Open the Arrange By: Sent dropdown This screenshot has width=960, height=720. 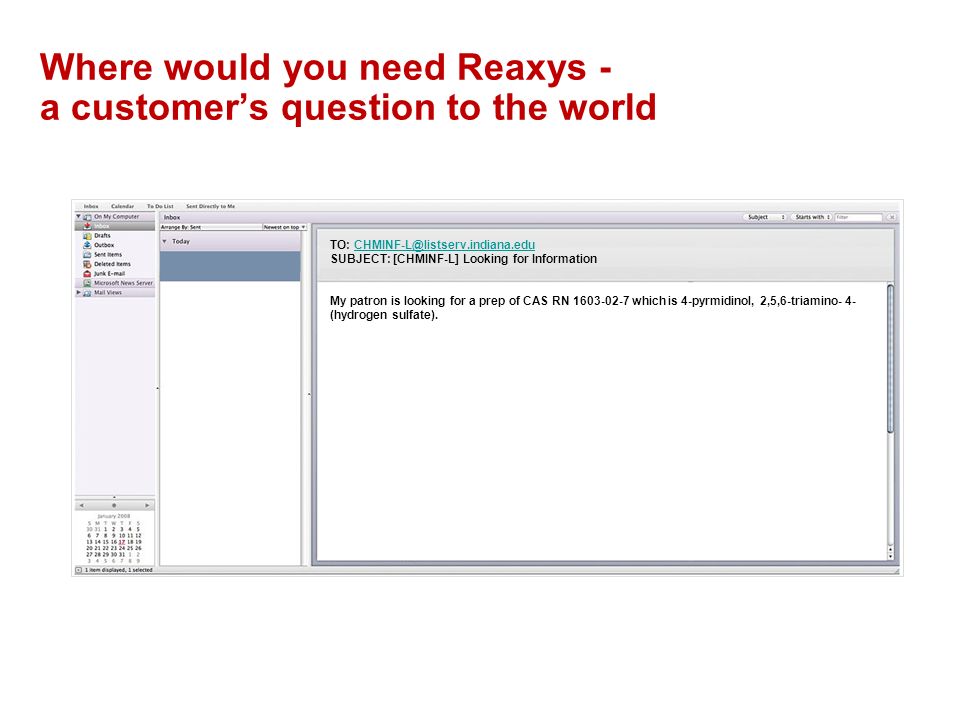[211, 227]
